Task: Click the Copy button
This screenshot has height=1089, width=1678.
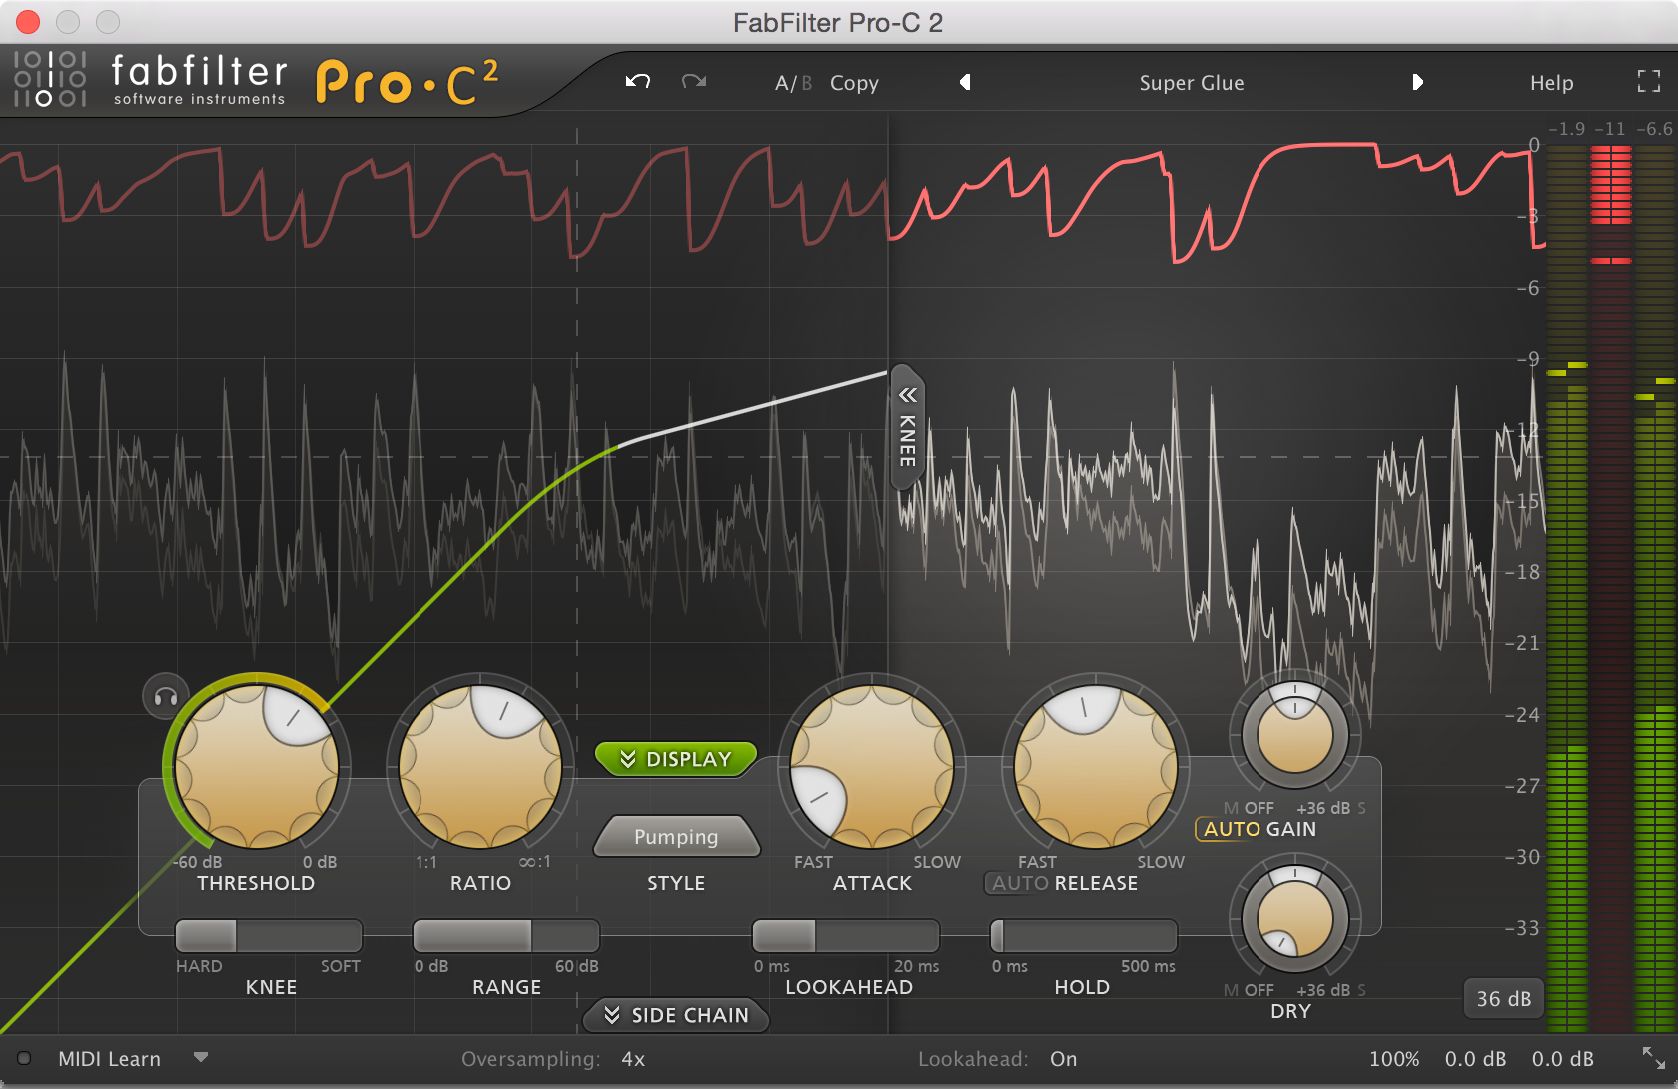Action: (854, 83)
